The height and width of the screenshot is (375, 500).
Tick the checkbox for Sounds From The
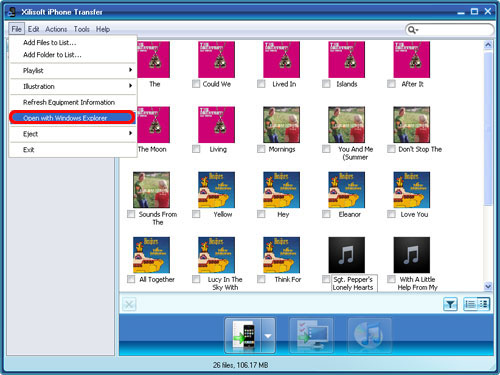(x=131, y=214)
